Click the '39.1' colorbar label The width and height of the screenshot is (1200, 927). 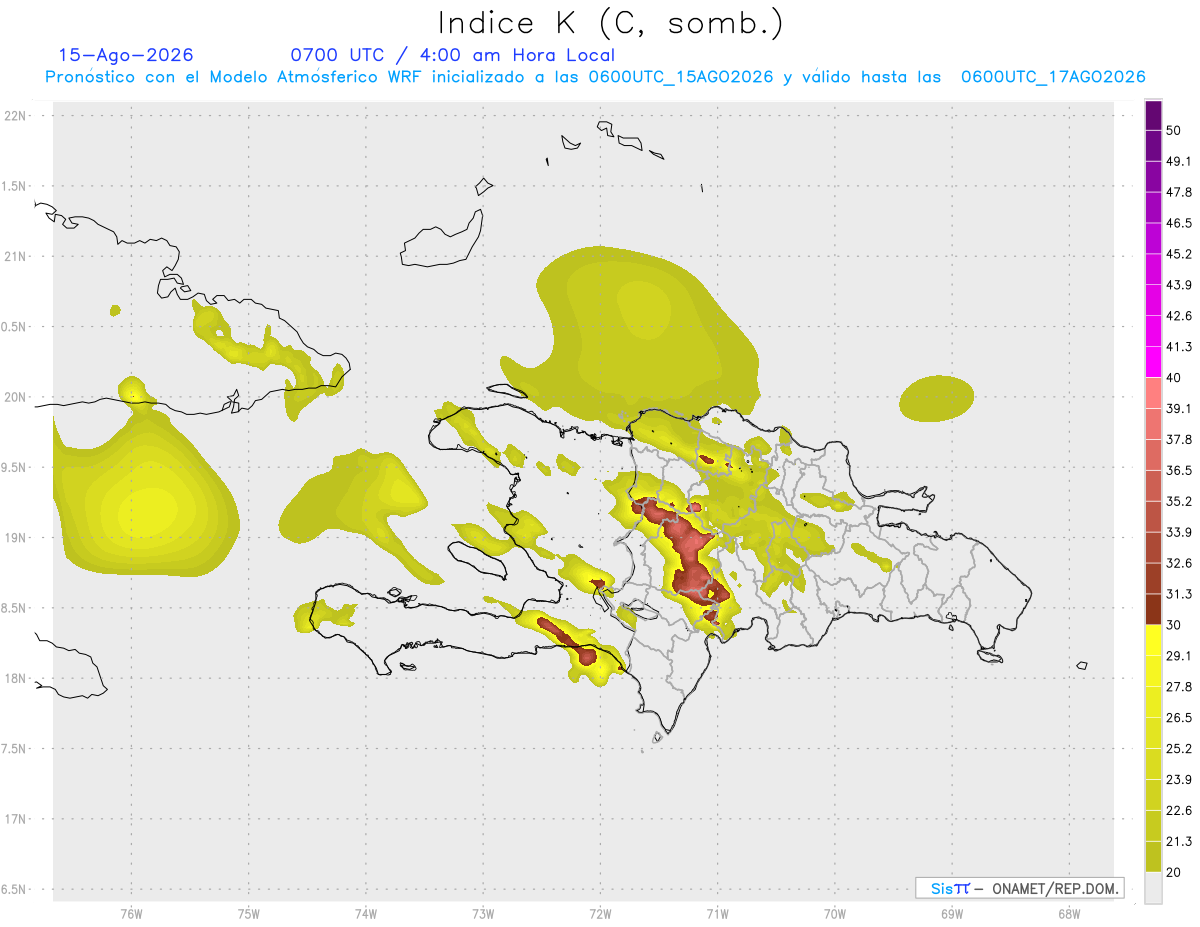[x=1179, y=408]
